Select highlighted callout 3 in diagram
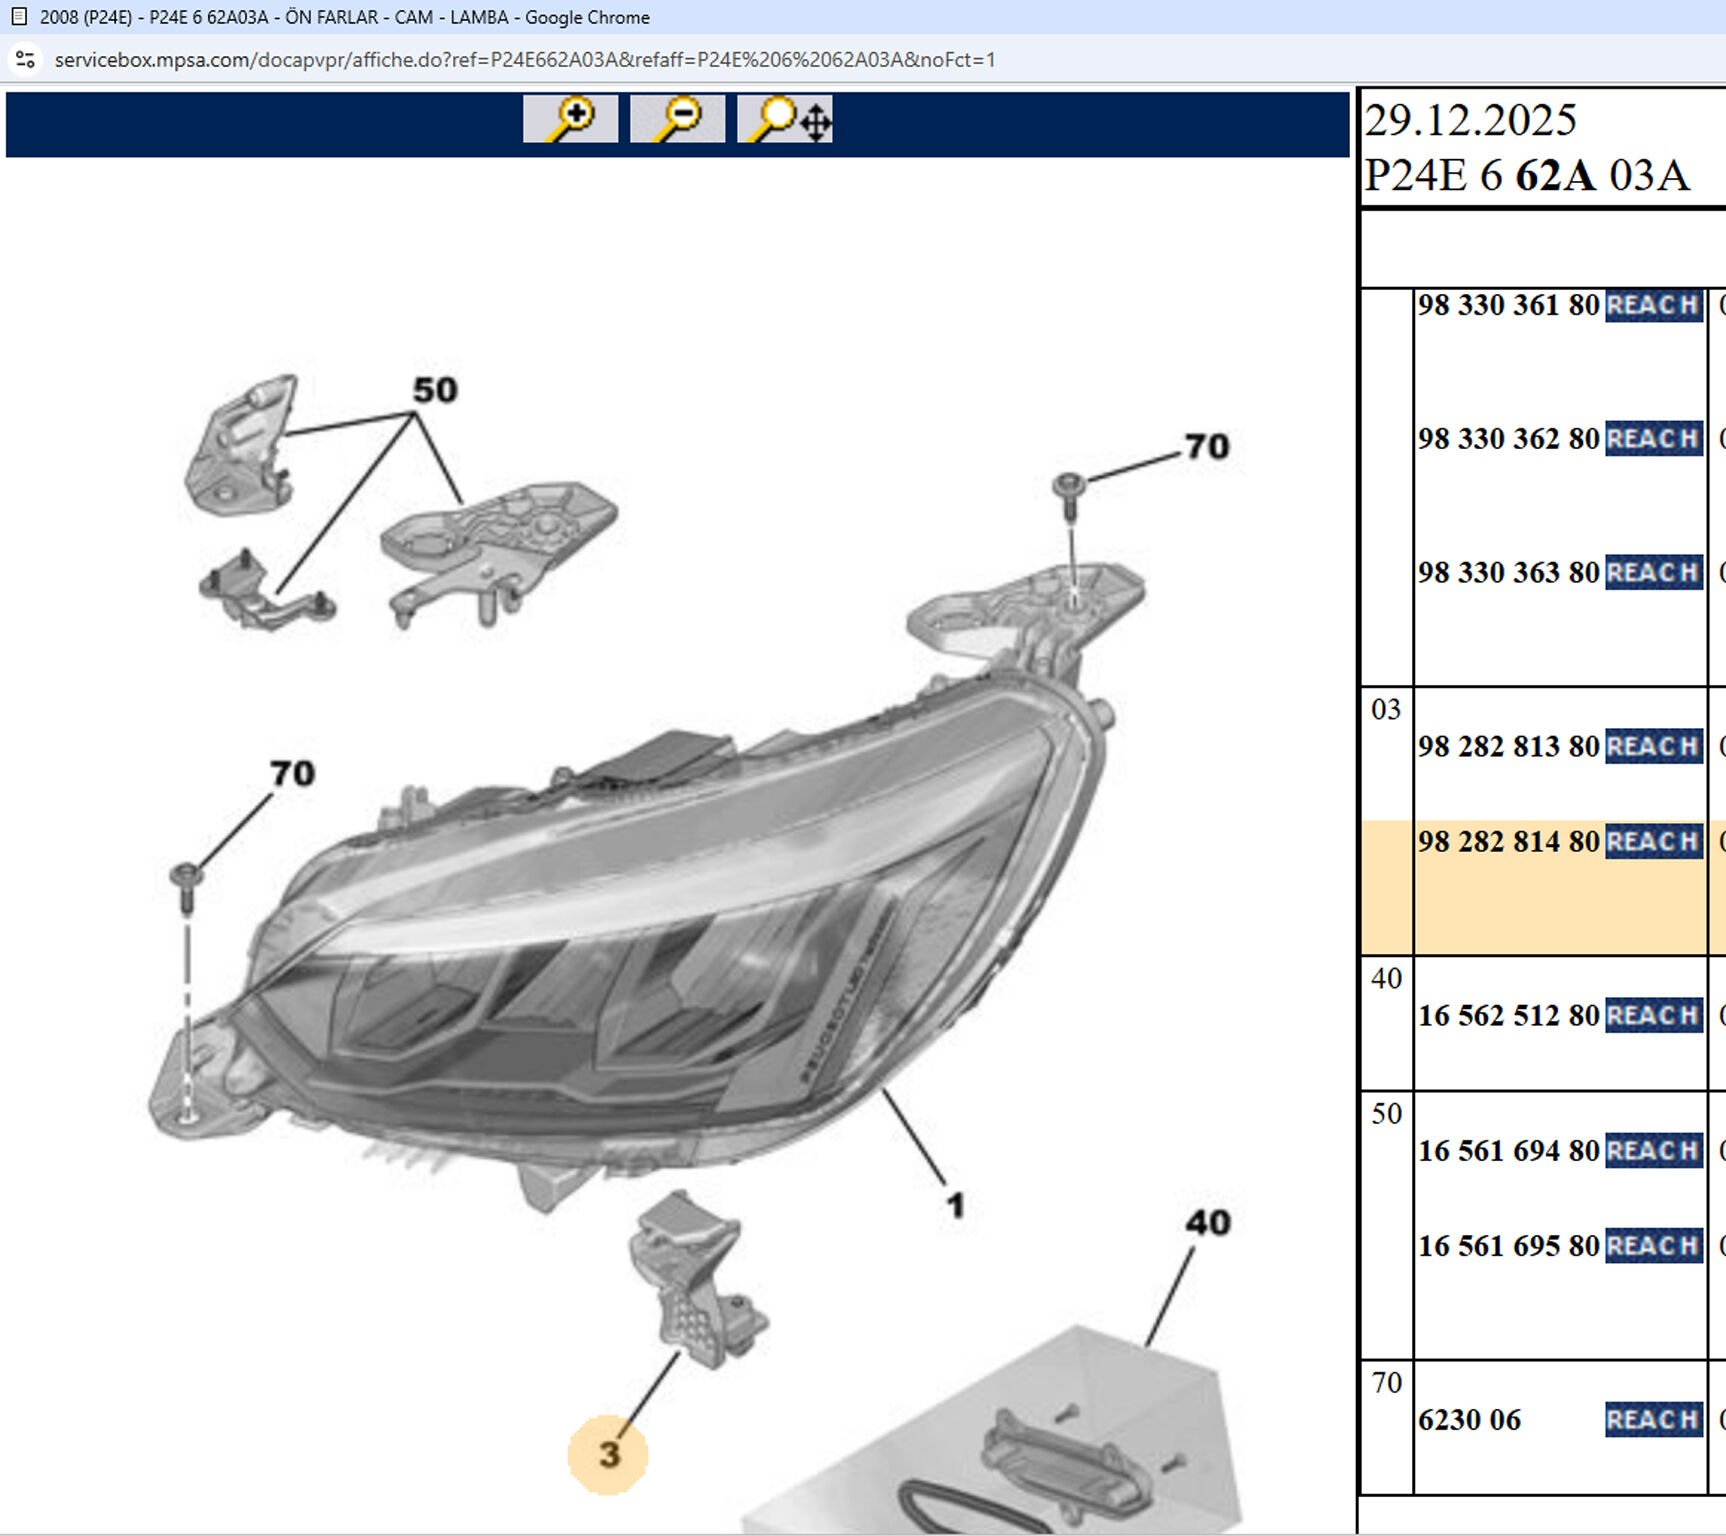Image resolution: width=1726 pixels, height=1536 pixels. point(608,1454)
